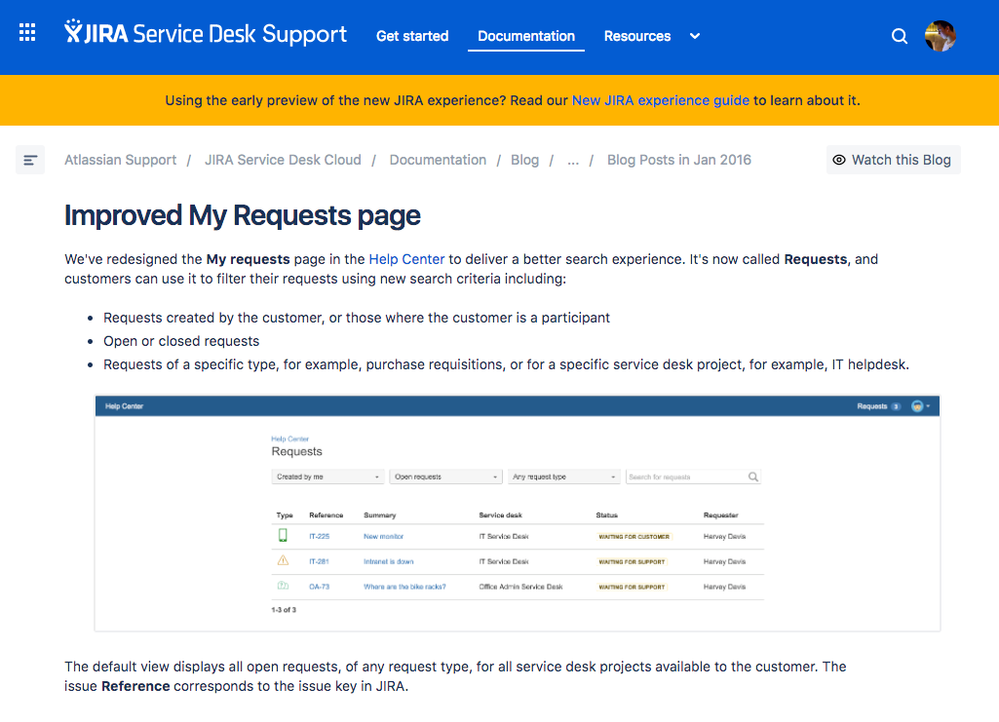Open the app switcher grid icon
This screenshot has height=722, width=999.
click(27, 32)
